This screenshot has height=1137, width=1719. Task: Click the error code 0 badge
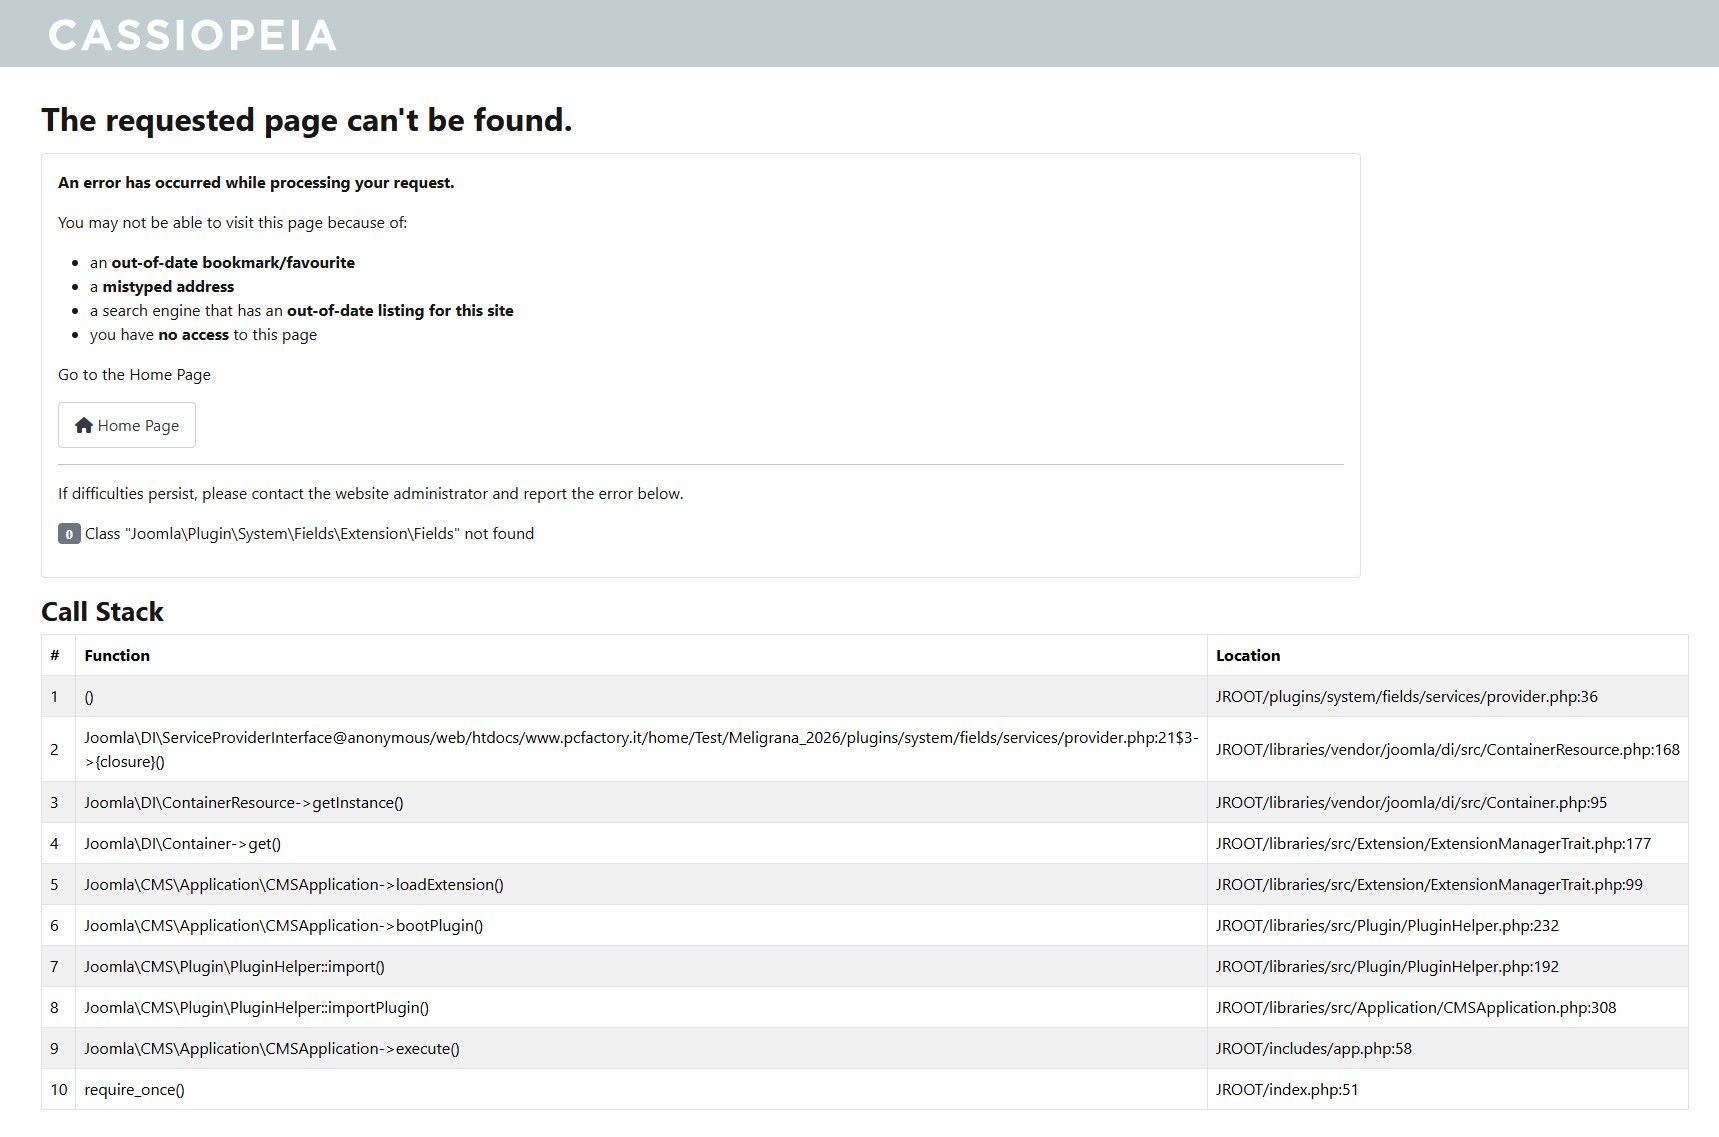tap(69, 534)
